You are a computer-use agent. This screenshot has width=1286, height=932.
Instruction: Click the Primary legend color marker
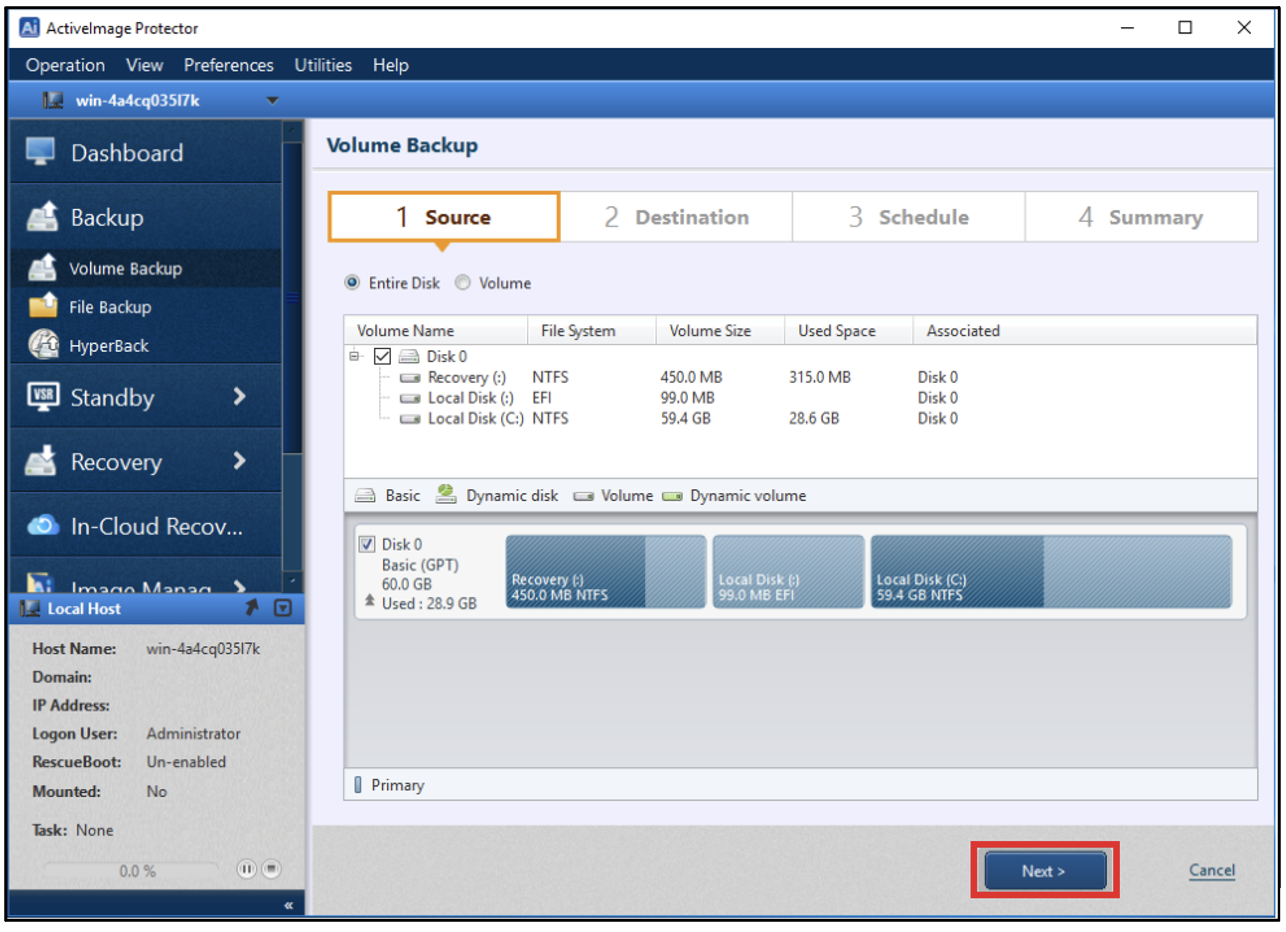tap(359, 785)
